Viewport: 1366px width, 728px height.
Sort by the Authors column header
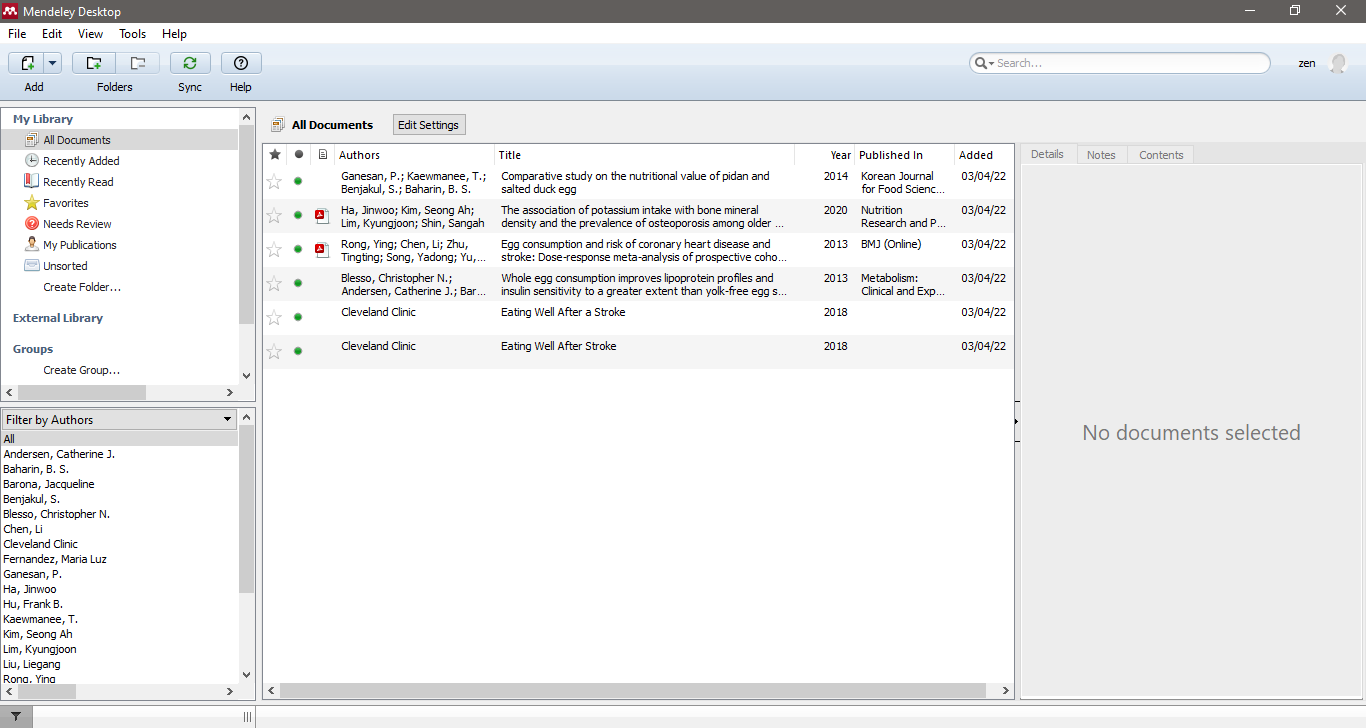tap(414, 155)
